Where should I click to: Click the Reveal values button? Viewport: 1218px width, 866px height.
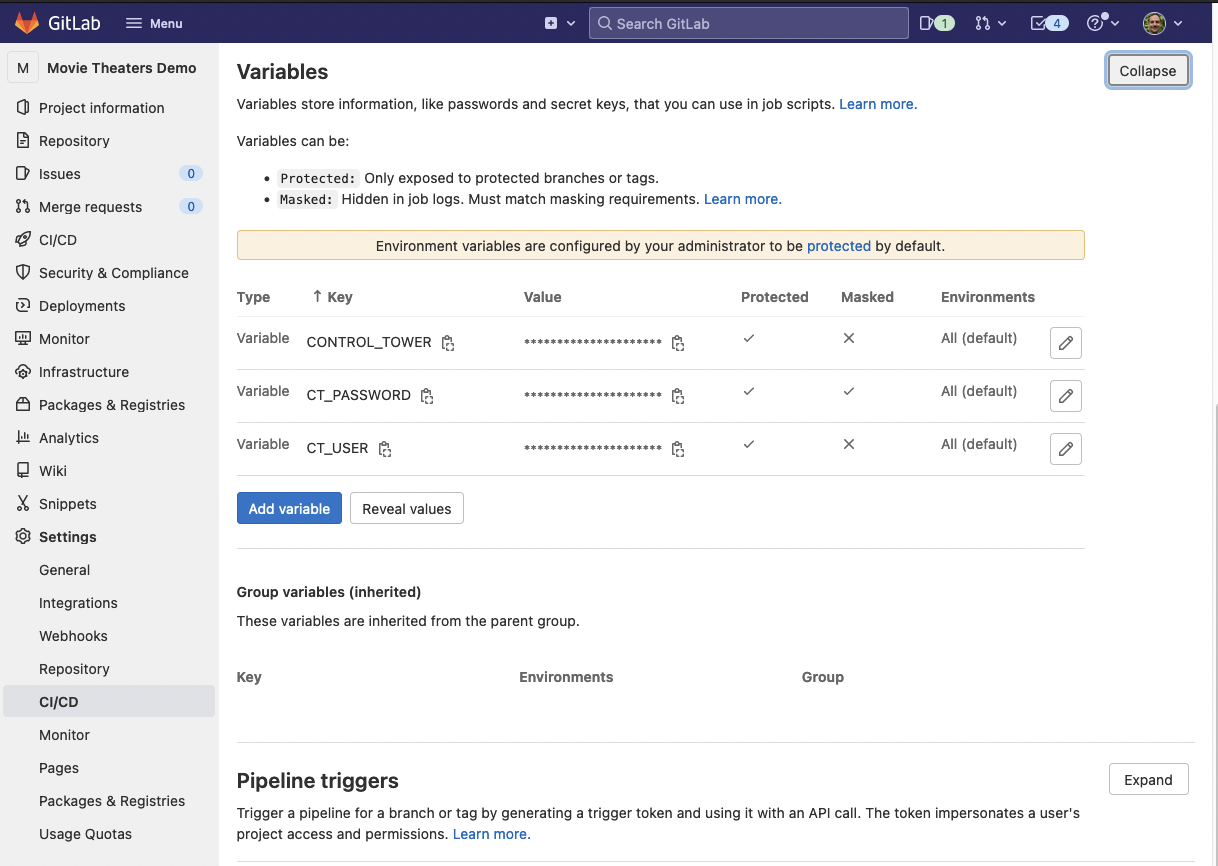point(406,508)
